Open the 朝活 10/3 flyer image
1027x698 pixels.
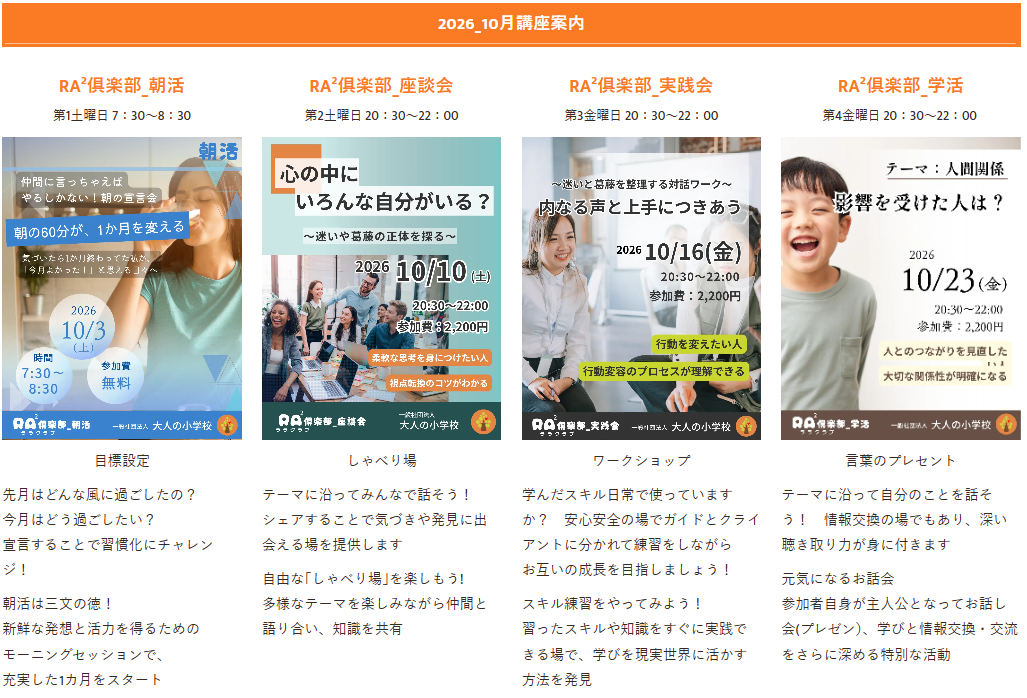coord(122,288)
